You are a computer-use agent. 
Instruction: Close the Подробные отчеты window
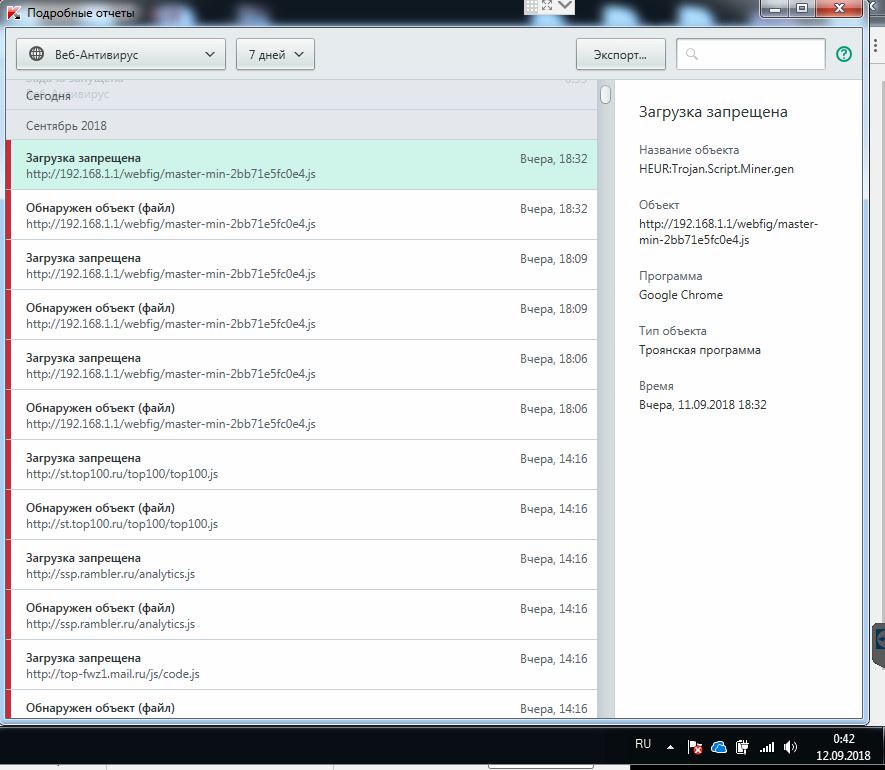click(x=839, y=8)
